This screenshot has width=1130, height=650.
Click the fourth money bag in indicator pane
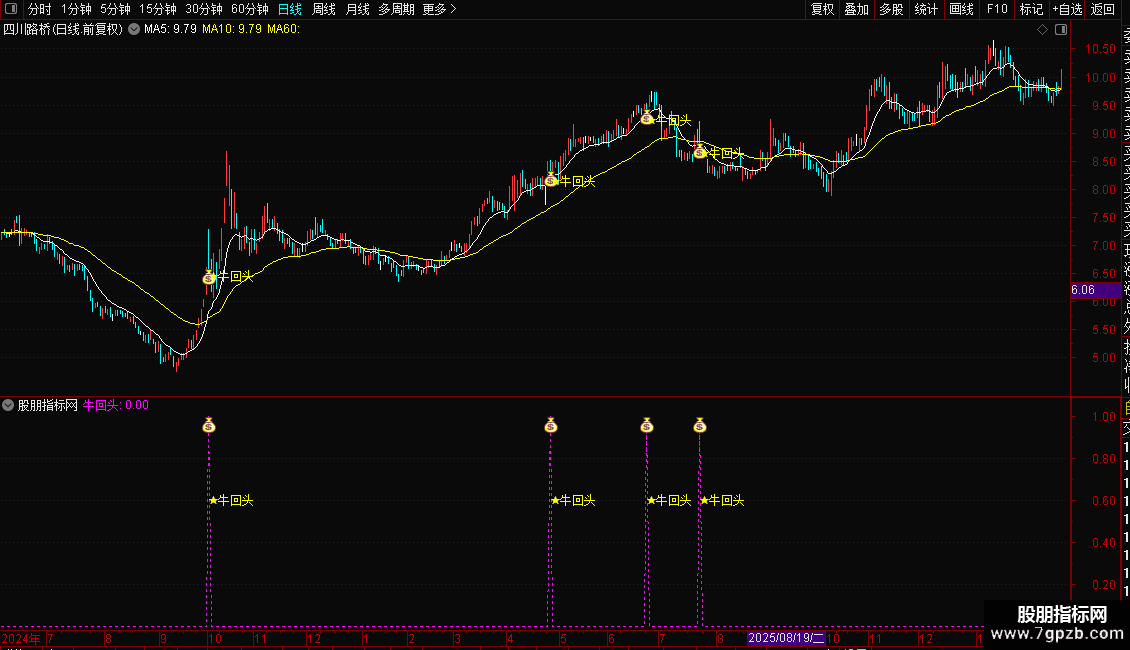(700, 425)
